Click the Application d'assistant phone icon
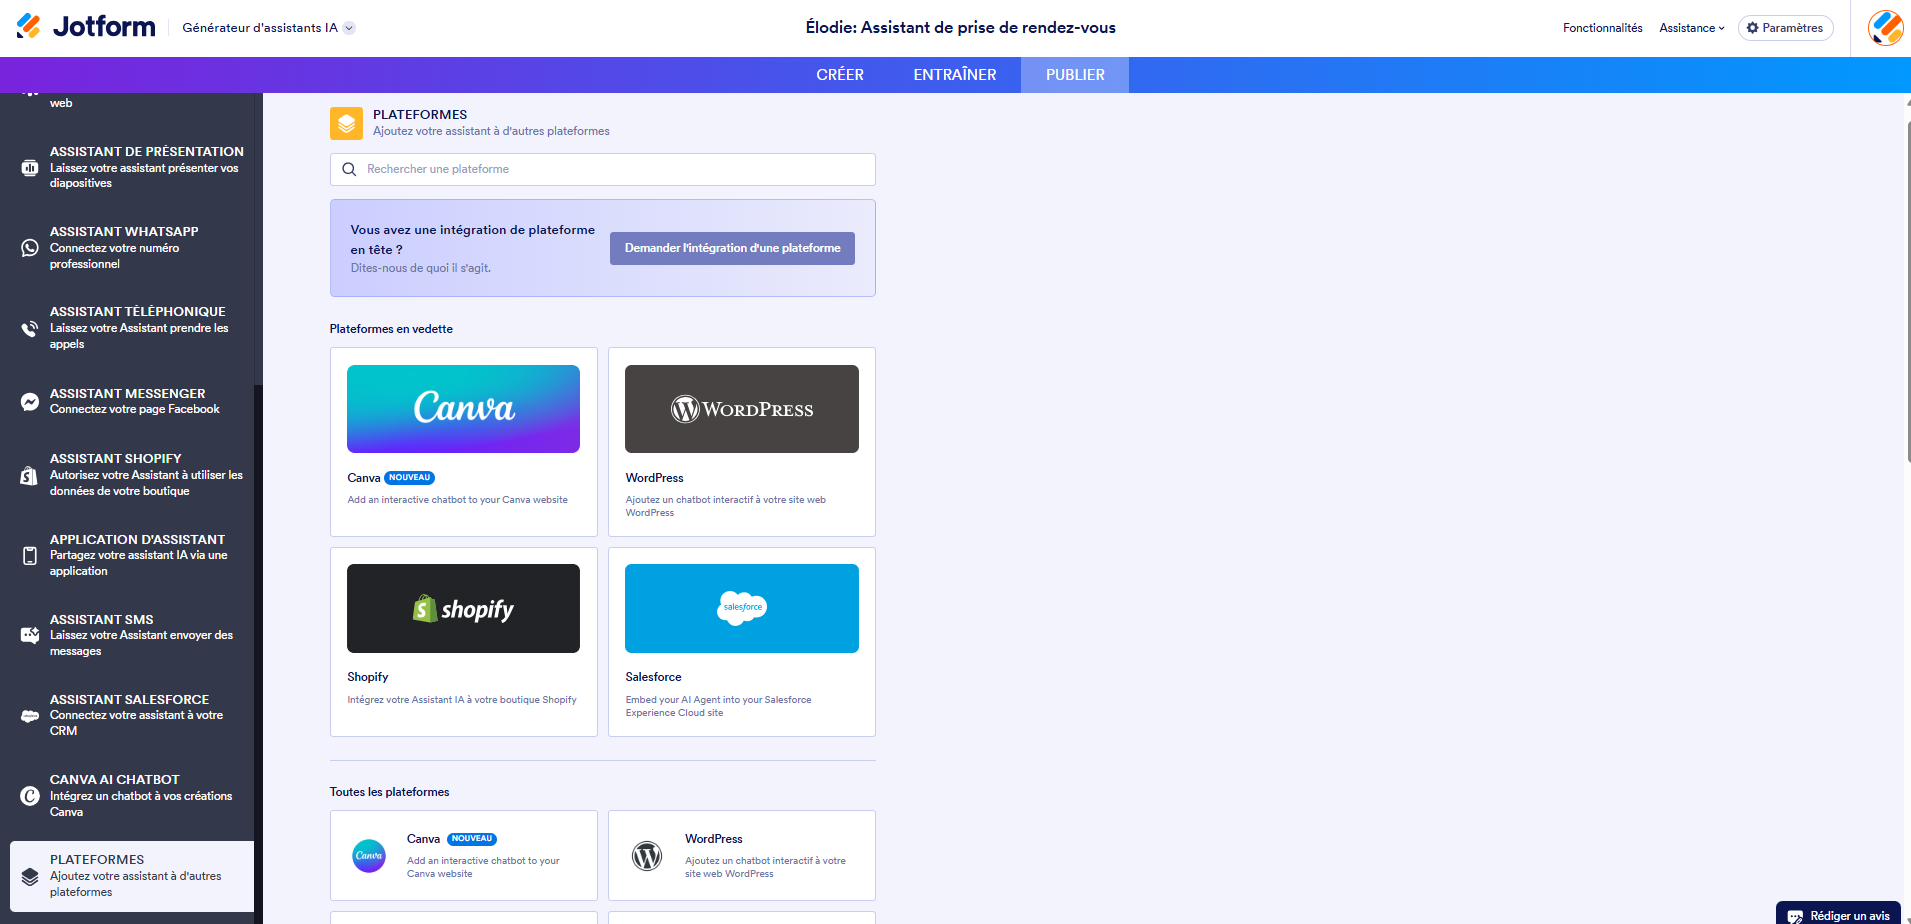Viewport: 1911px width, 924px height. pos(30,555)
